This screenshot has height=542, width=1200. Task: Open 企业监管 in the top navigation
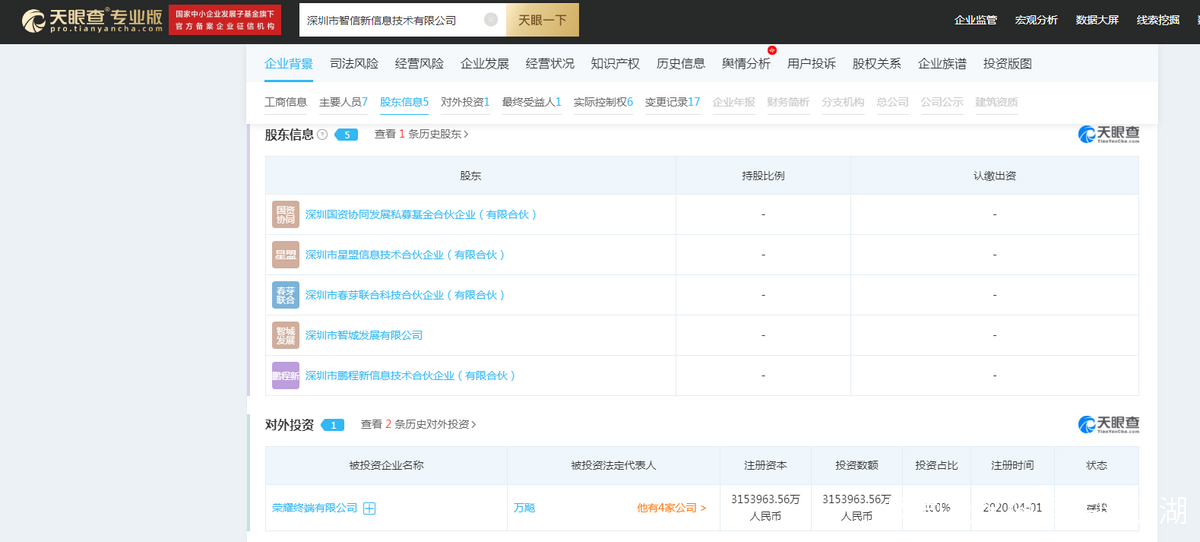click(x=975, y=20)
